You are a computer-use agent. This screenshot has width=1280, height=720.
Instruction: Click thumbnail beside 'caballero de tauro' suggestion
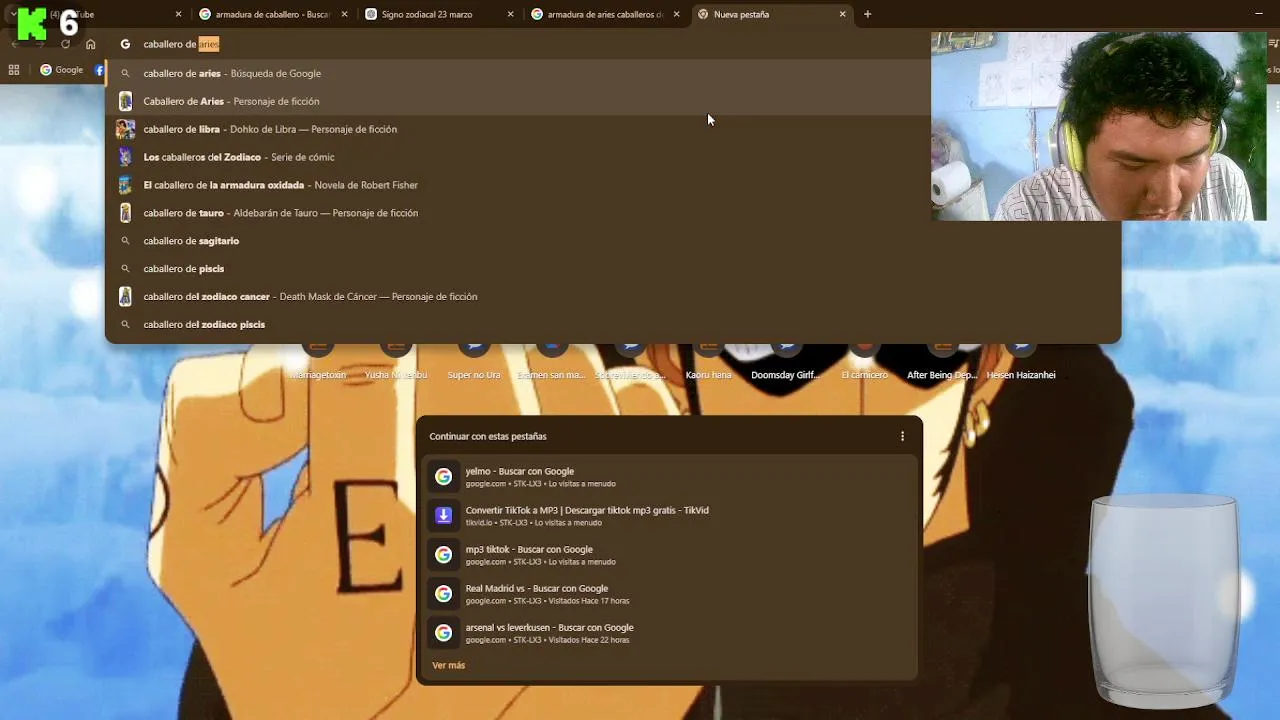[x=125, y=213]
